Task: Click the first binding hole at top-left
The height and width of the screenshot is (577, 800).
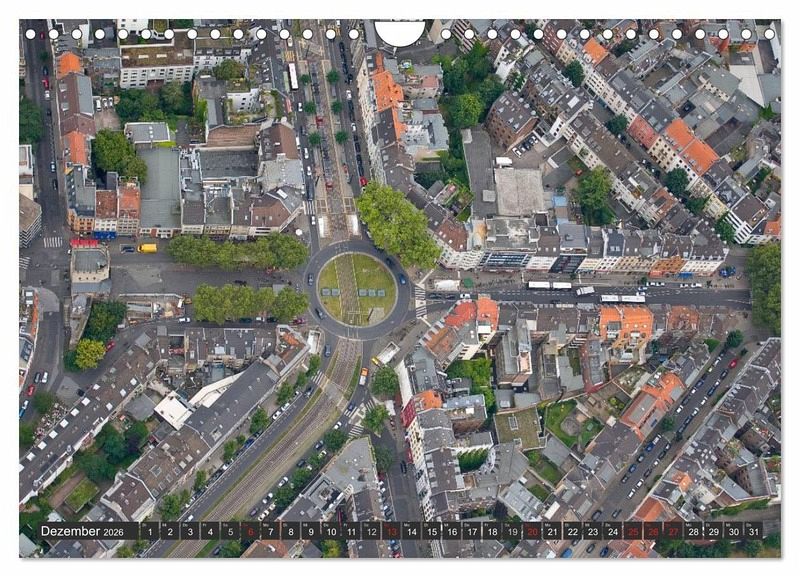Action: click(x=30, y=34)
